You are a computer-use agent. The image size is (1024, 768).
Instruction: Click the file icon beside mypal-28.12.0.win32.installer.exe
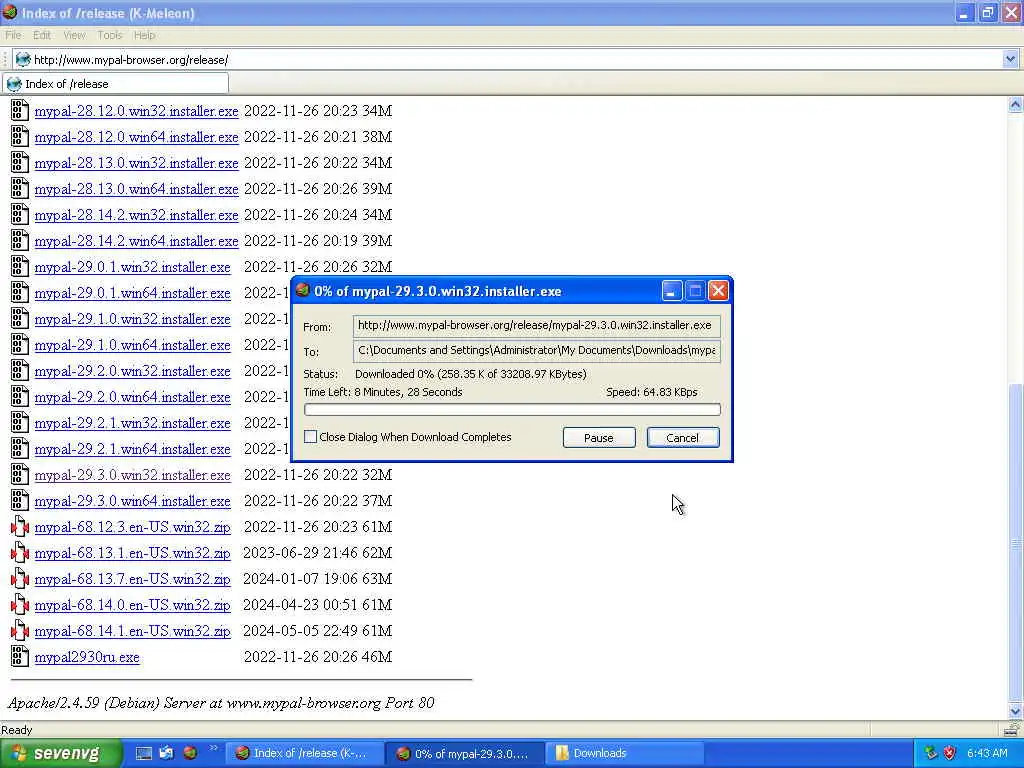click(20, 110)
